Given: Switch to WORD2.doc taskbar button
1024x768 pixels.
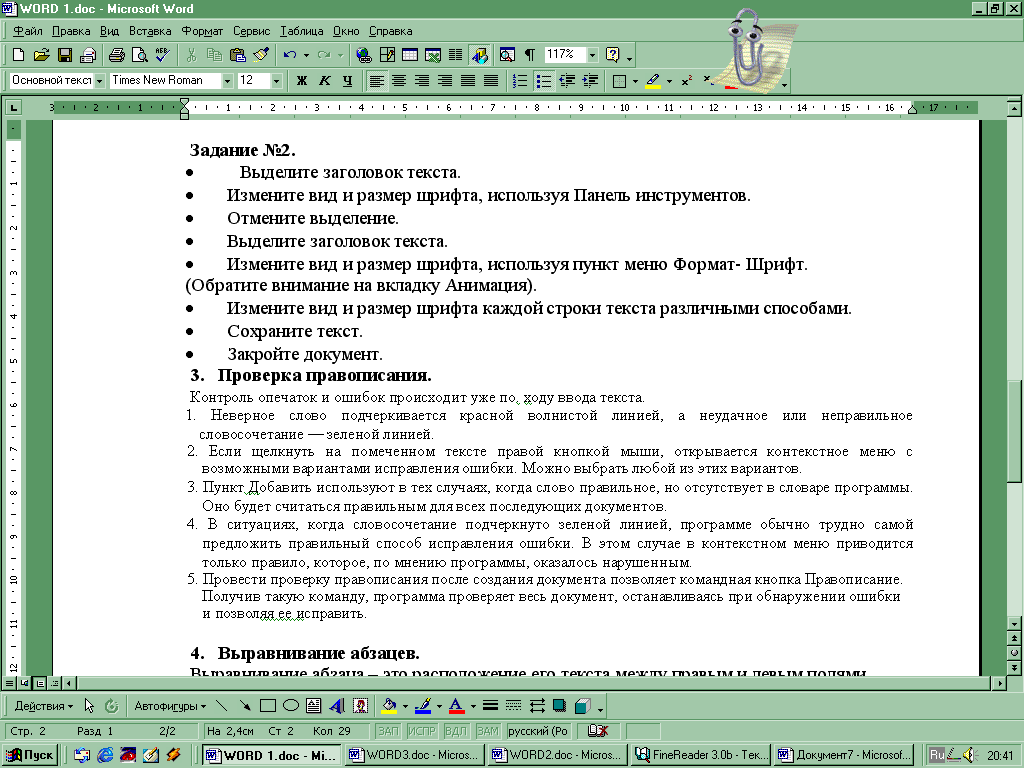Looking at the screenshot, I should coord(558,755).
